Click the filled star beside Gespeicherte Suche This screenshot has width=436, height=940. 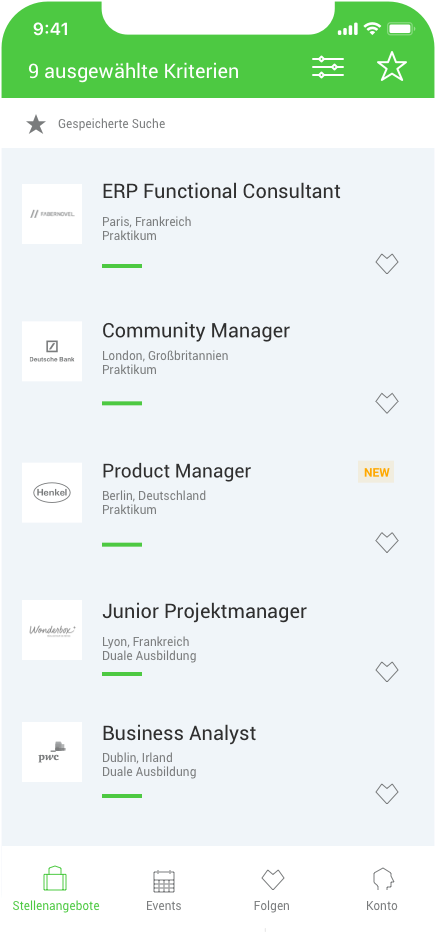pyautogui.click(x=36, y=125)
